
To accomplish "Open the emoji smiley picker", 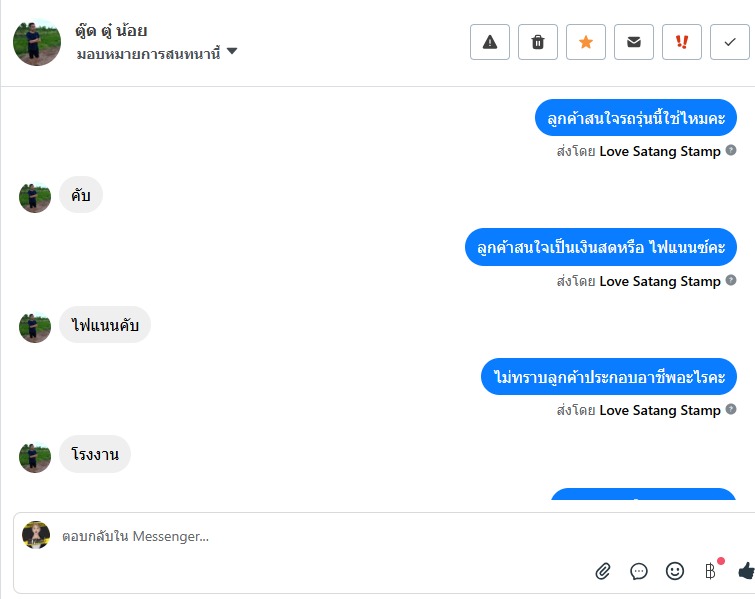I will tap(675, 571).
